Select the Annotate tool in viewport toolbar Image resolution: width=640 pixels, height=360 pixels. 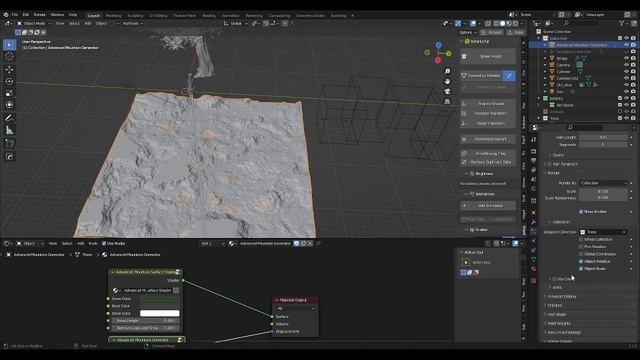(9, 118)
